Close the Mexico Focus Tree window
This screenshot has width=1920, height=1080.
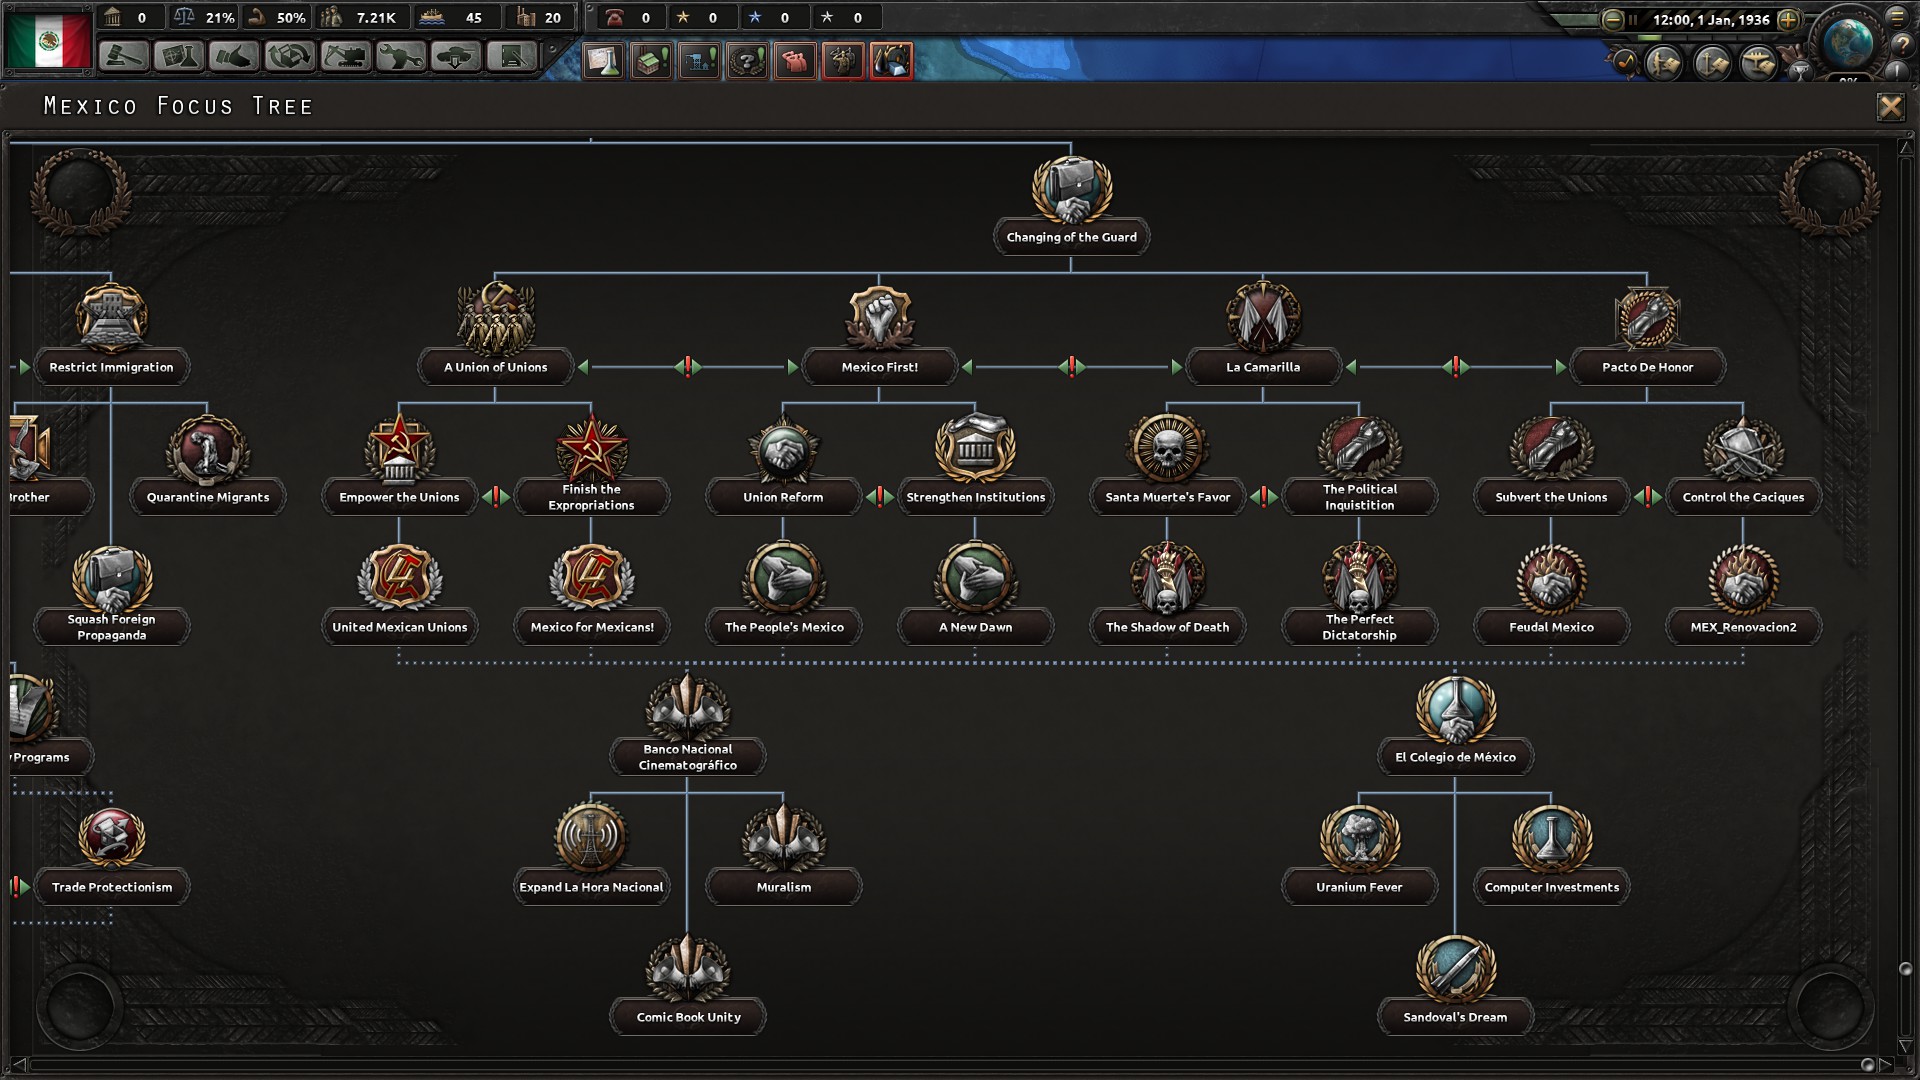1890,107
